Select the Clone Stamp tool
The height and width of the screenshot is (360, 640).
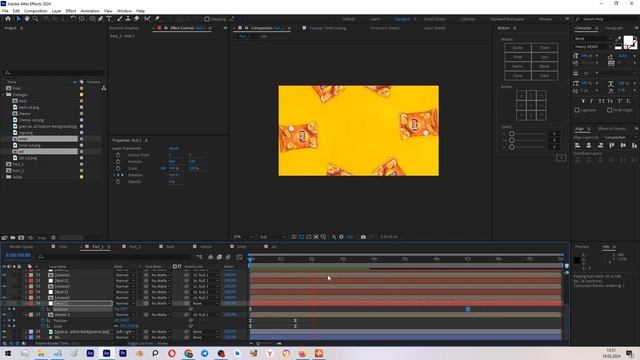click(x=128, y=19)
